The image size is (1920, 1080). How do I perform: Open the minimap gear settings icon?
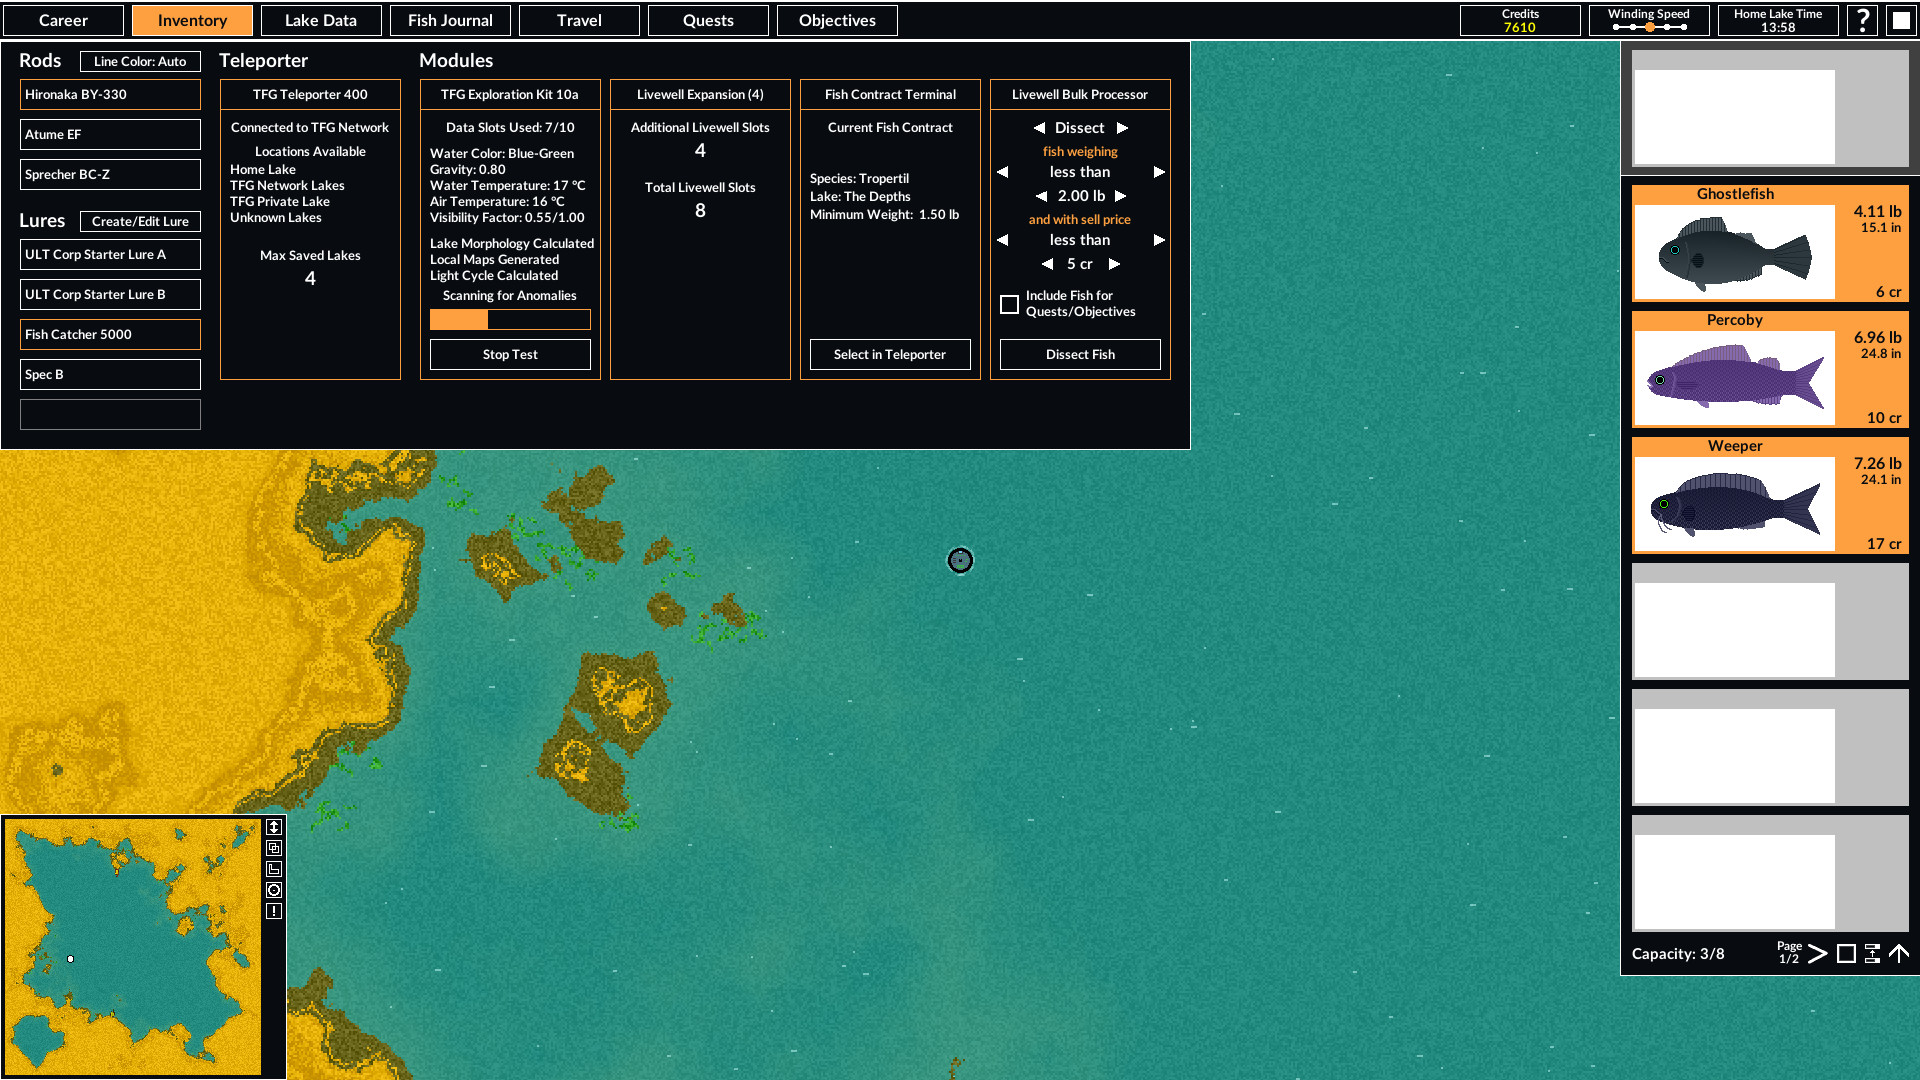click(275, 890)
